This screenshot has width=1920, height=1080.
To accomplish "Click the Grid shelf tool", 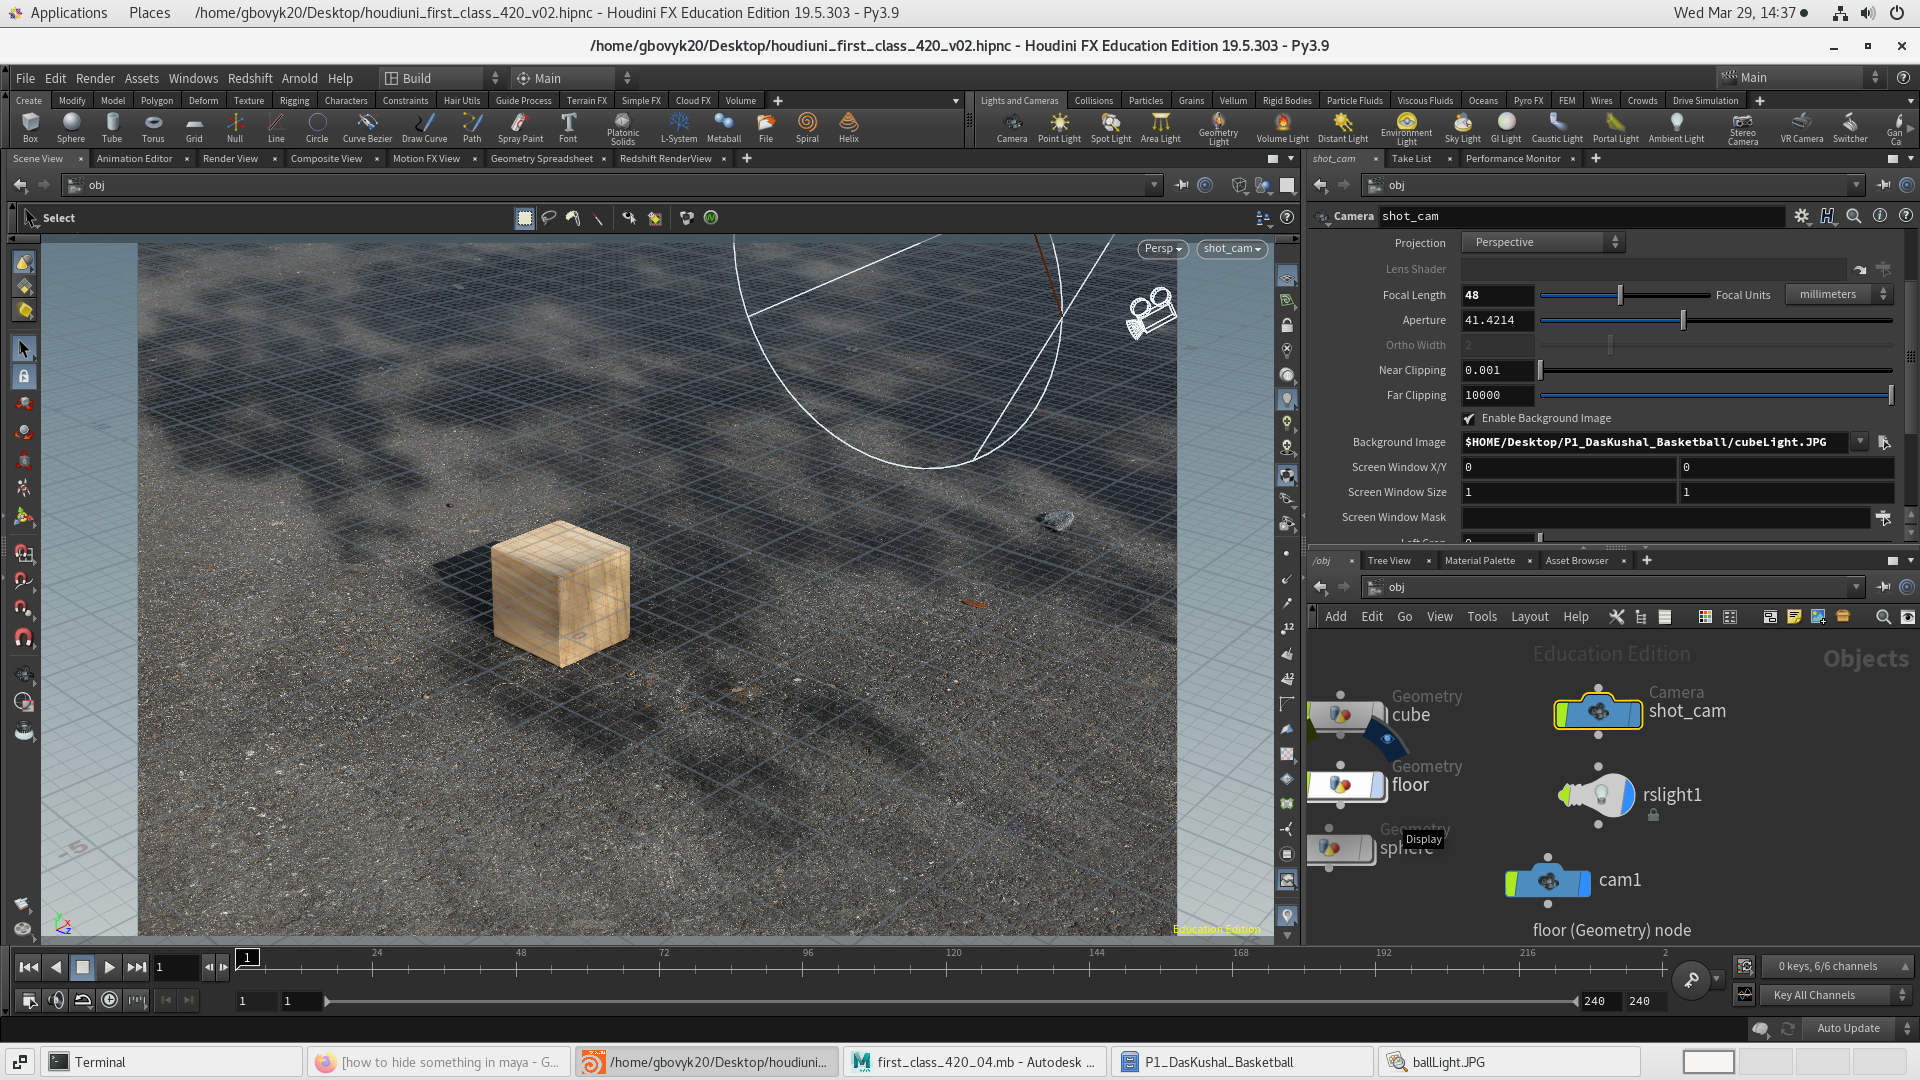I will coord(194,127).
